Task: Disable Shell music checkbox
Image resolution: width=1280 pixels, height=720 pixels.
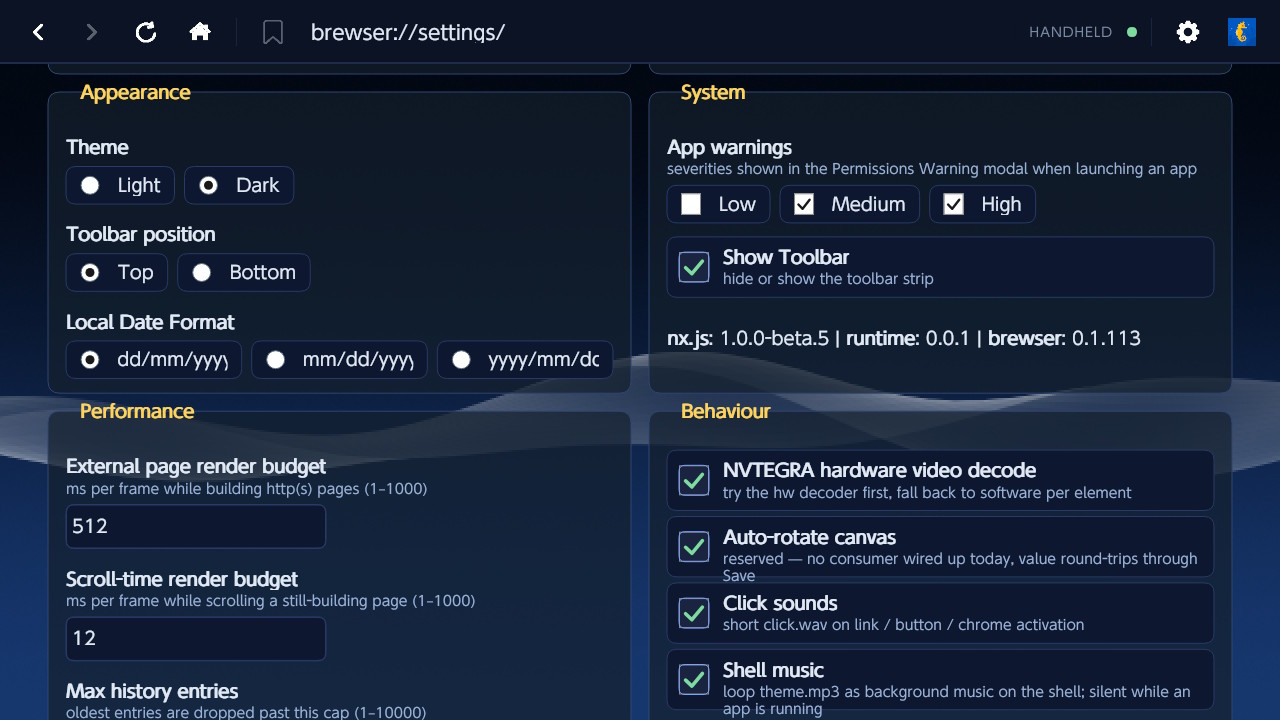Action: click(694, 680)
